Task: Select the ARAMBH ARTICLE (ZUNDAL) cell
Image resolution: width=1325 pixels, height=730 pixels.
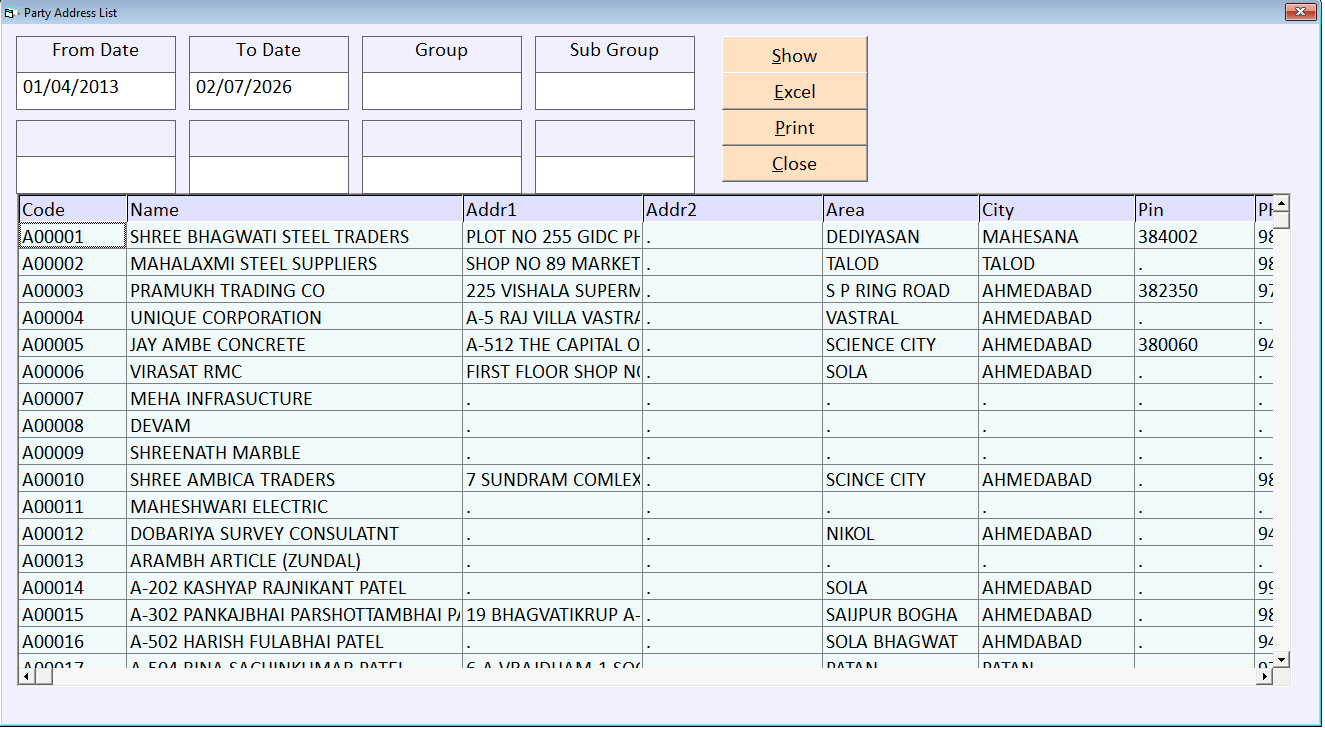Action: tap(295, 561)
